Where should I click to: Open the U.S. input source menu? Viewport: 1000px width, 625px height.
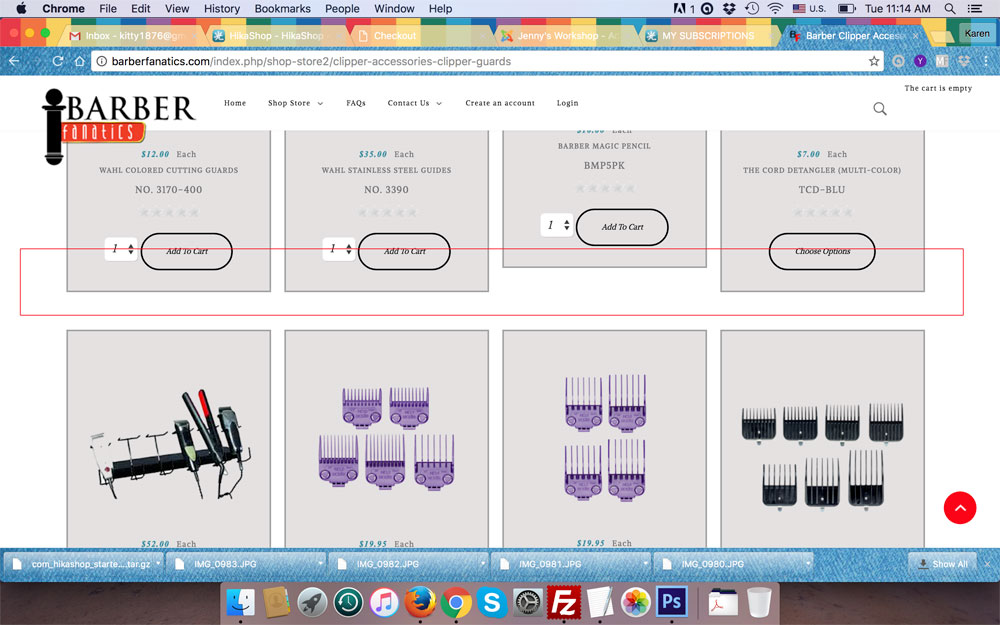tap(809, 8)
